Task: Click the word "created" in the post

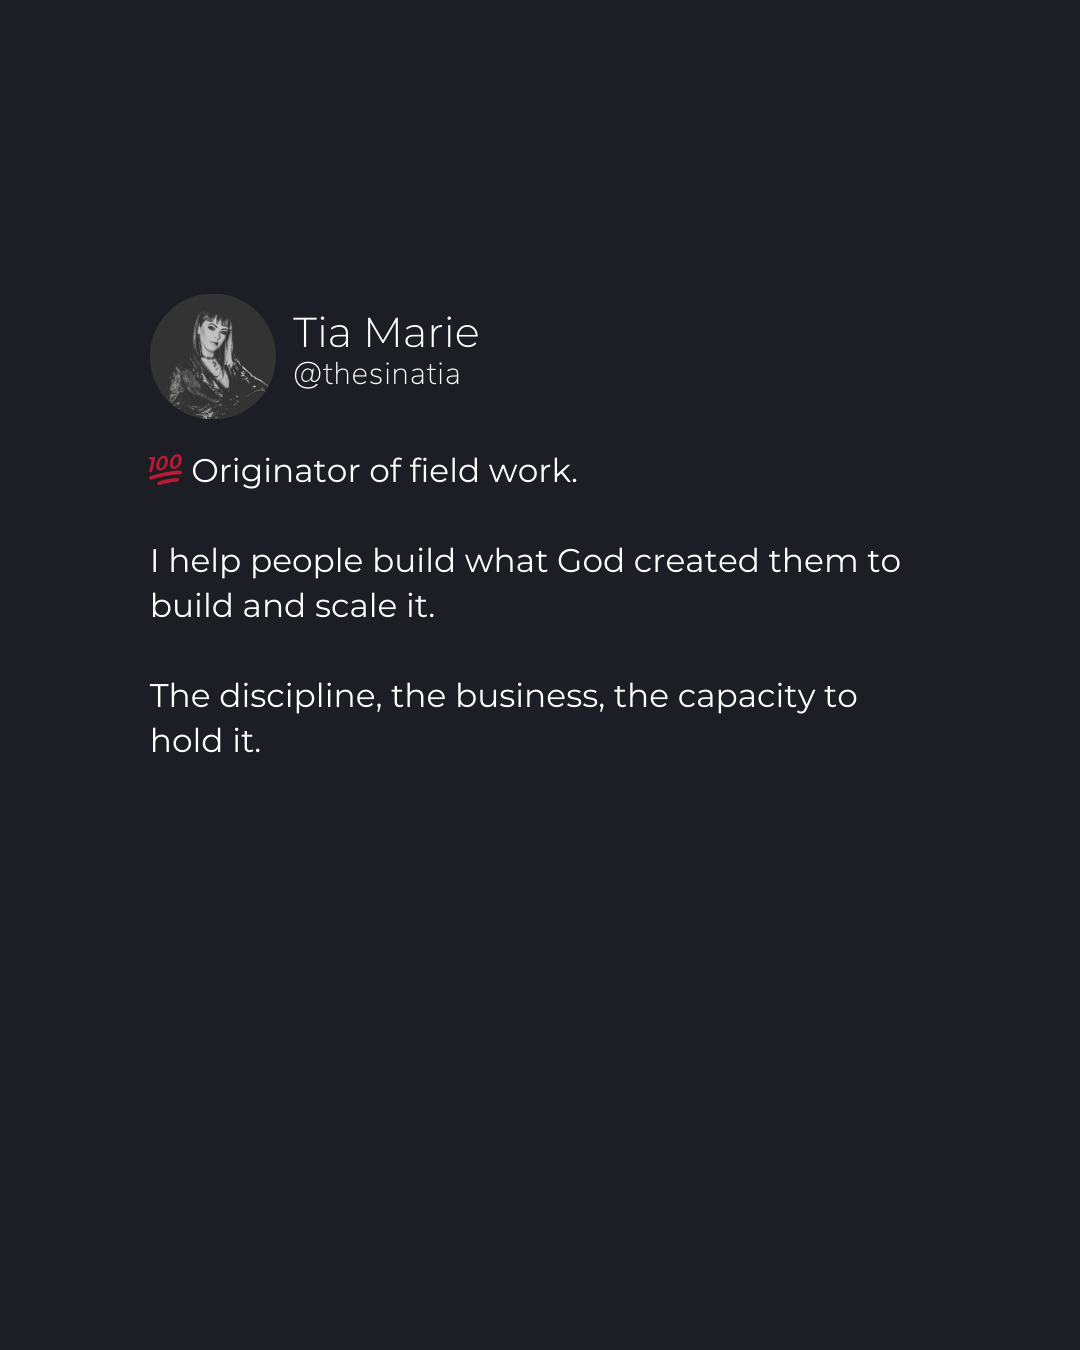Action: [696, 561]
